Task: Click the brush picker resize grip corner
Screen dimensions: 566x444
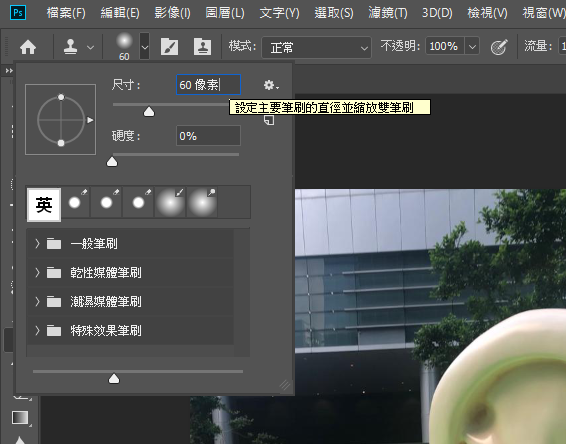Action: pyautogui.click(x=285, y=385)
